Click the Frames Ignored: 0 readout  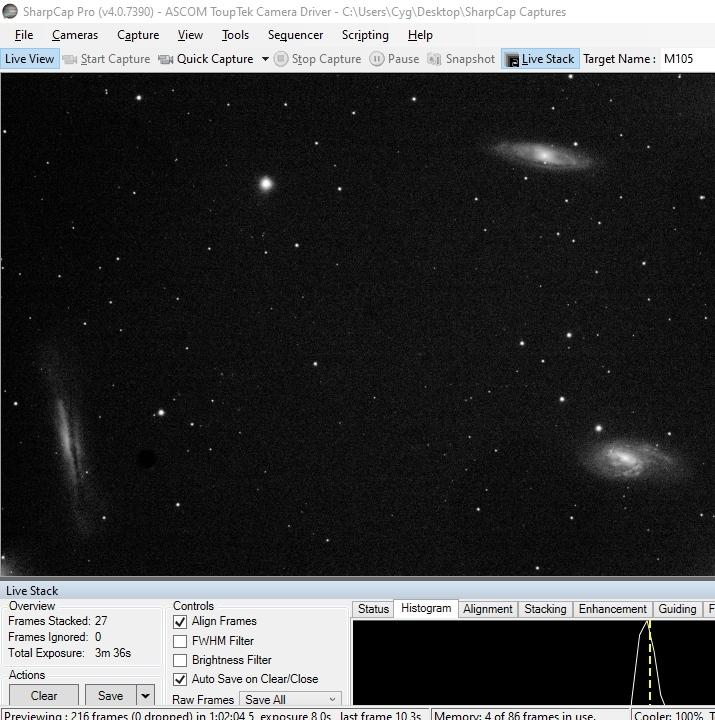tap(55, 637)
